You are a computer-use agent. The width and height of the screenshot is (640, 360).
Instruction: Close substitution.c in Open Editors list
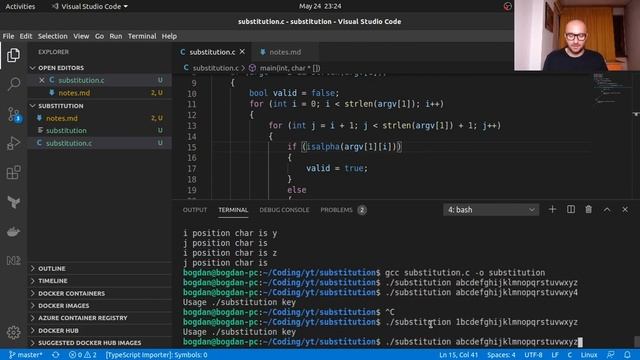(x=42, y=80)
